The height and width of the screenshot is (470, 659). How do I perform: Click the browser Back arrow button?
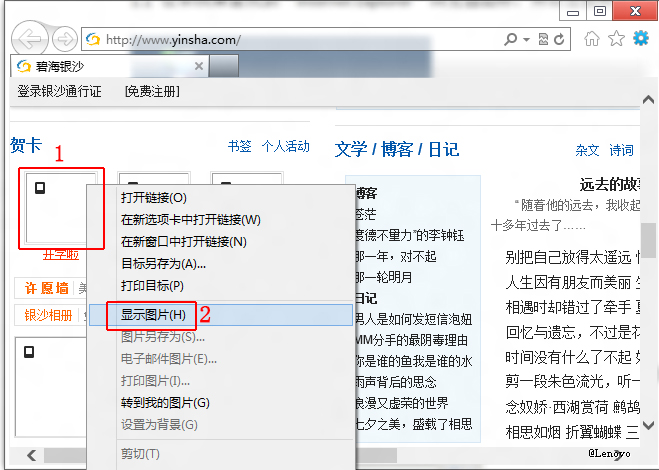point(33,39)
